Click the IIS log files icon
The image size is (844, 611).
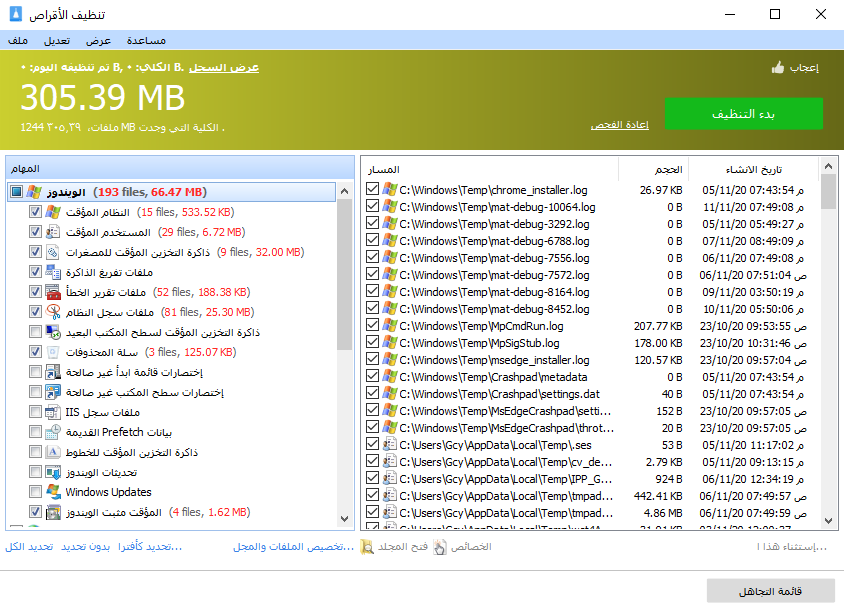(53, 412)
